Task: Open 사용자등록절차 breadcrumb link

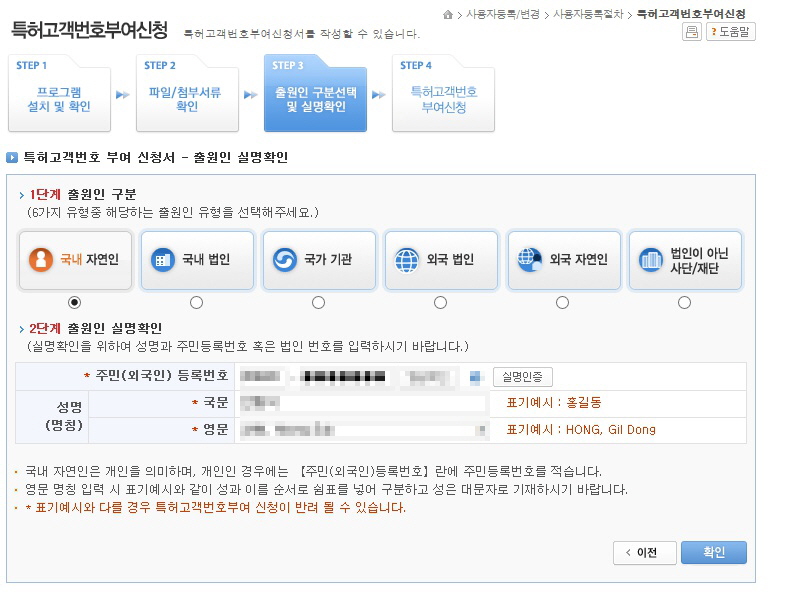Action: (x=588, y=15)
